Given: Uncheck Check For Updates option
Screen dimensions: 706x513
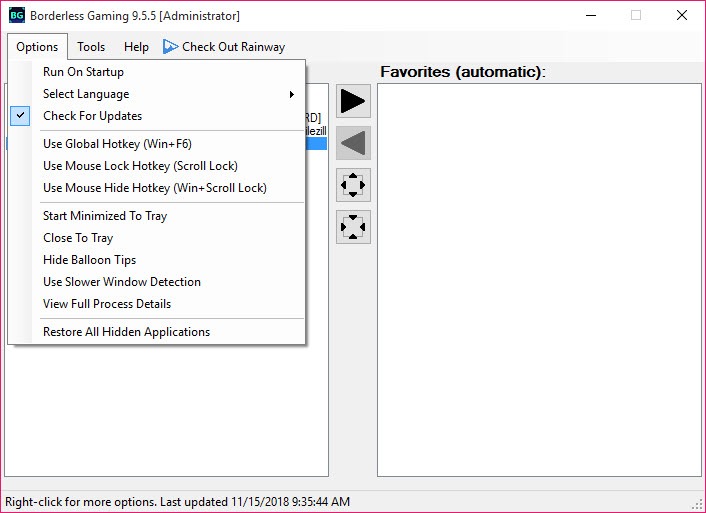Looking at the screenshot, I should pos(156,116).
